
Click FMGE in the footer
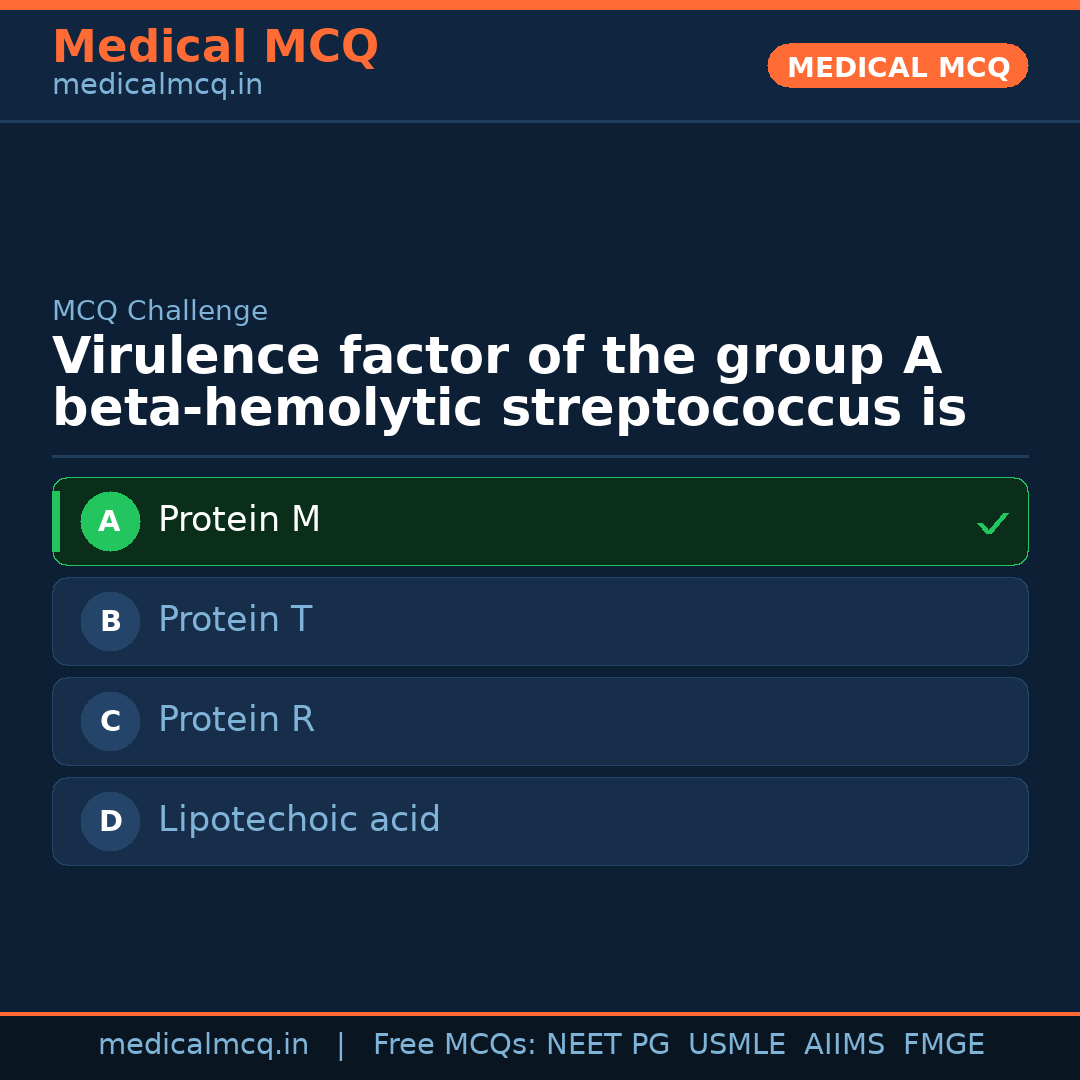point(943,1045)
